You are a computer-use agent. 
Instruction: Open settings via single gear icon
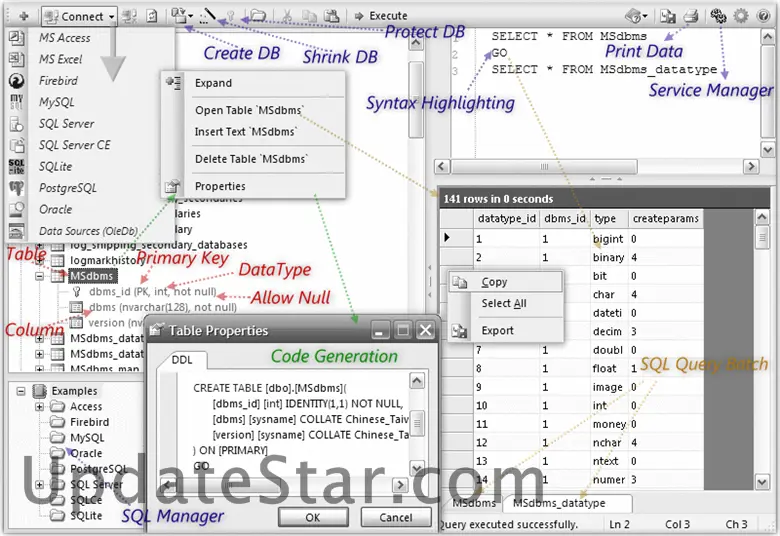[x=741, y=16]
